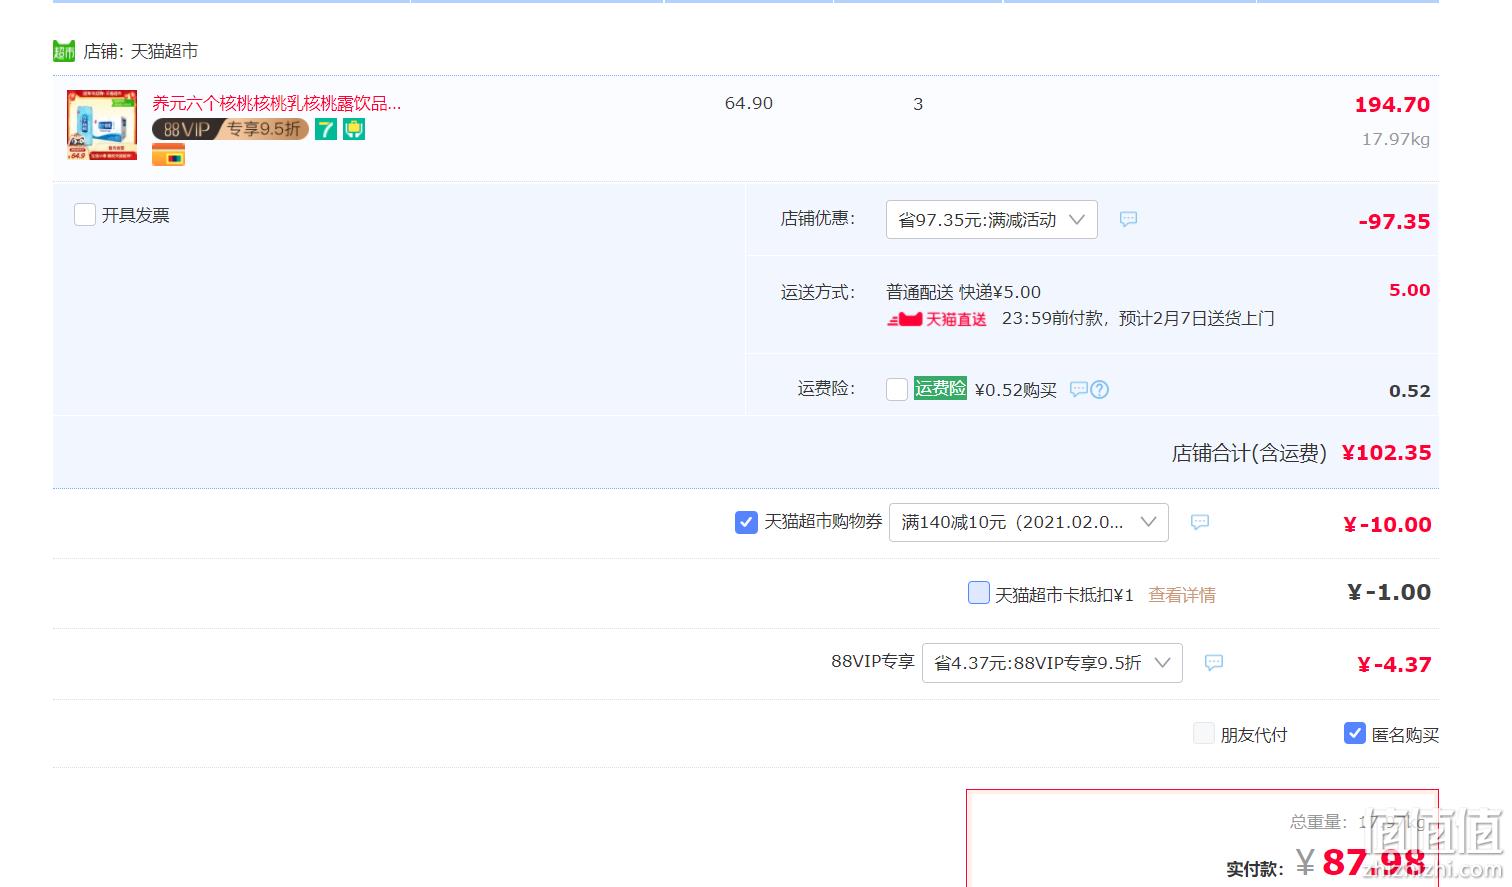The image size is (1512, 887).
Task: Click the question mark help icon for 运费险
Action: 1099,390
